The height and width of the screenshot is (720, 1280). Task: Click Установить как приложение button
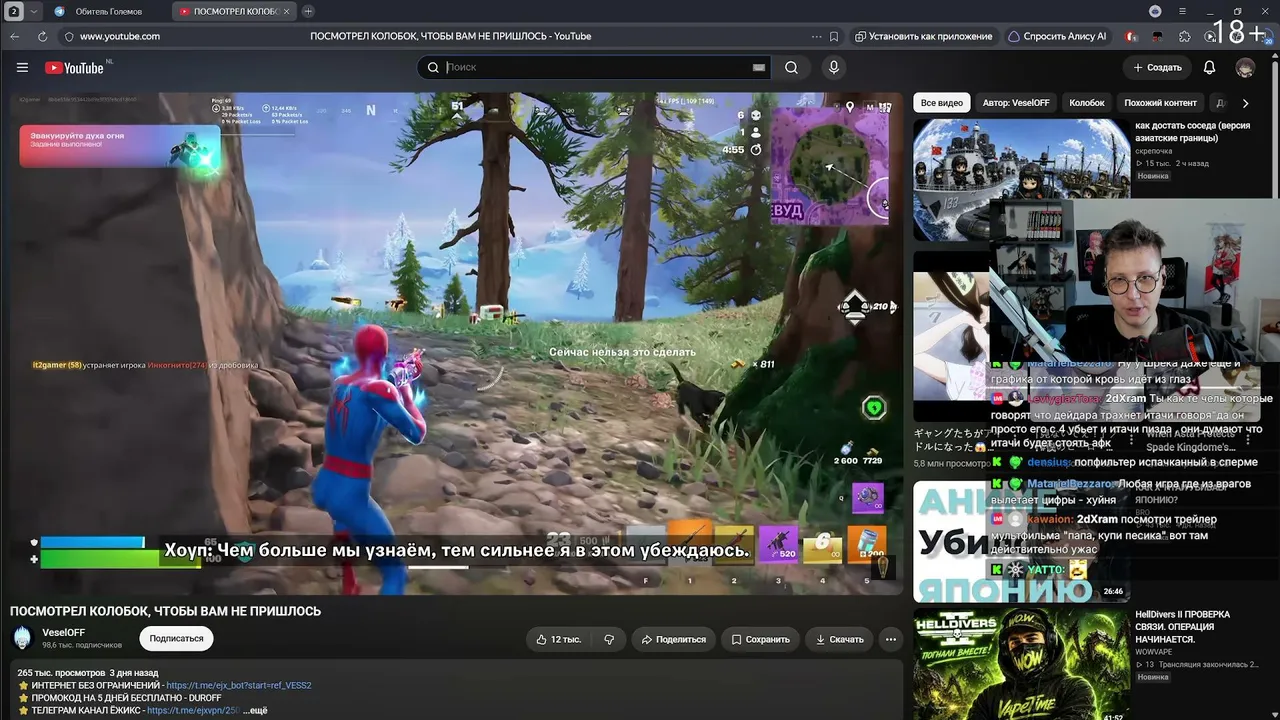923,36
